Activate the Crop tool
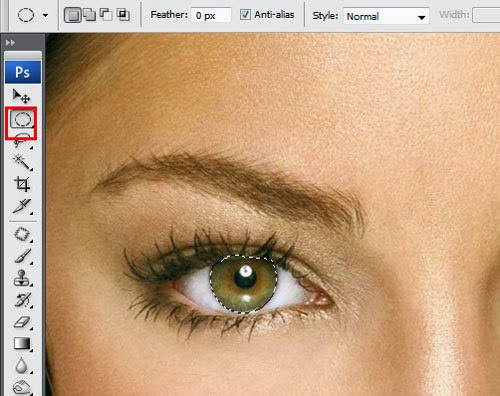This screenshot has height=396, width=500. coord(22,184)
